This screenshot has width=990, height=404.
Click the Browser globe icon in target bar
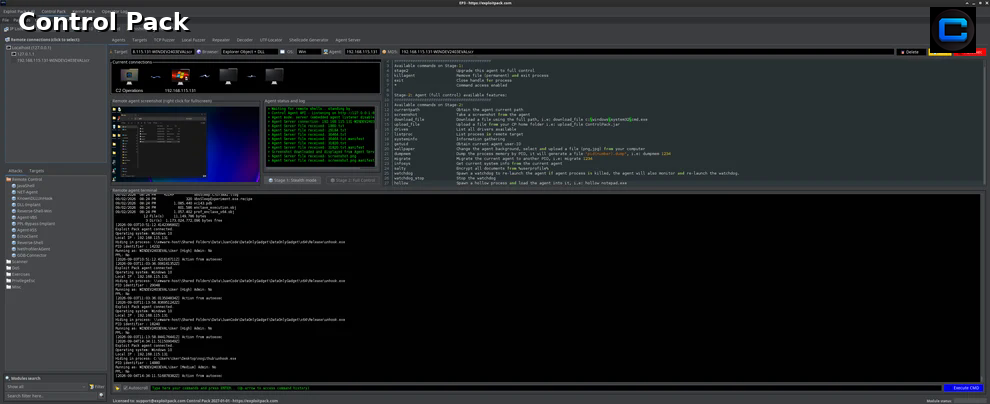tap(200, 52)
